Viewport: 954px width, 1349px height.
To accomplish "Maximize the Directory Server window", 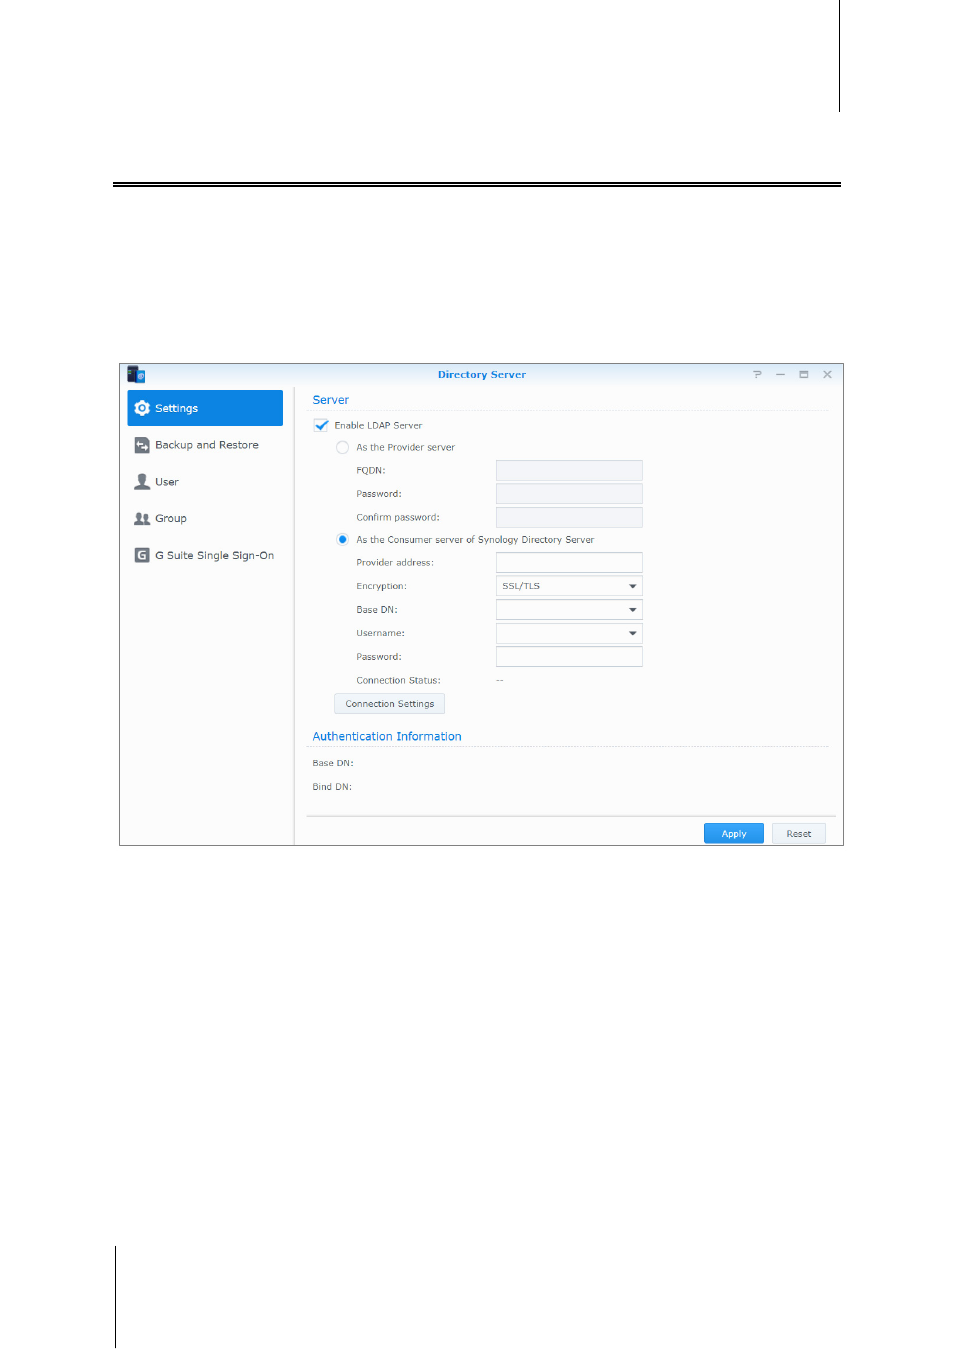I will click(804, 375).
